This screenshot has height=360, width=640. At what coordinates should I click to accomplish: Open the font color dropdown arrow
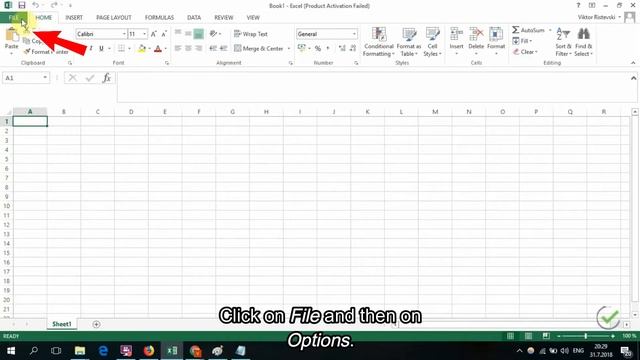point(165,49)
